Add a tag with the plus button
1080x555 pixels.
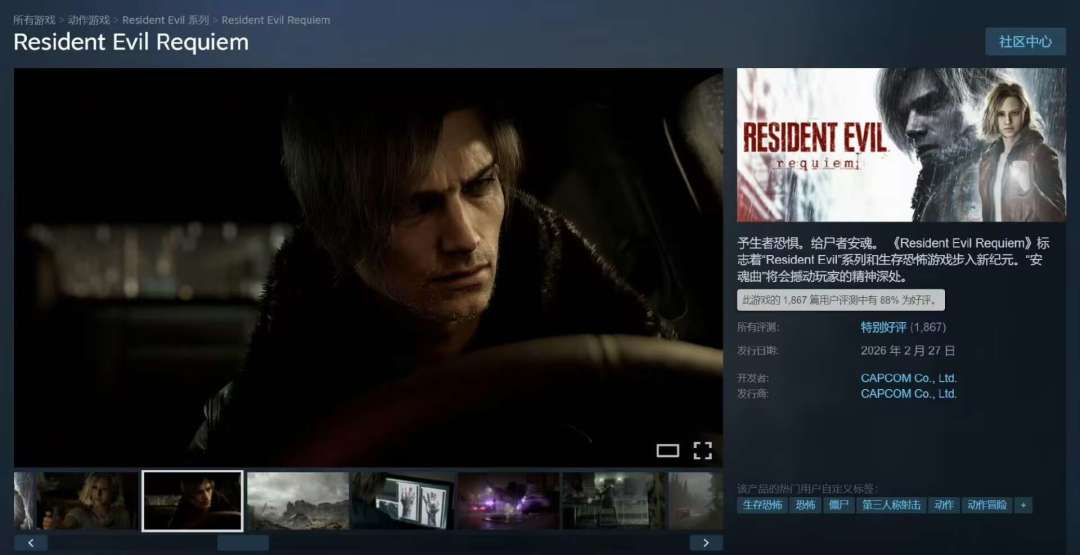coord(1023,505)
